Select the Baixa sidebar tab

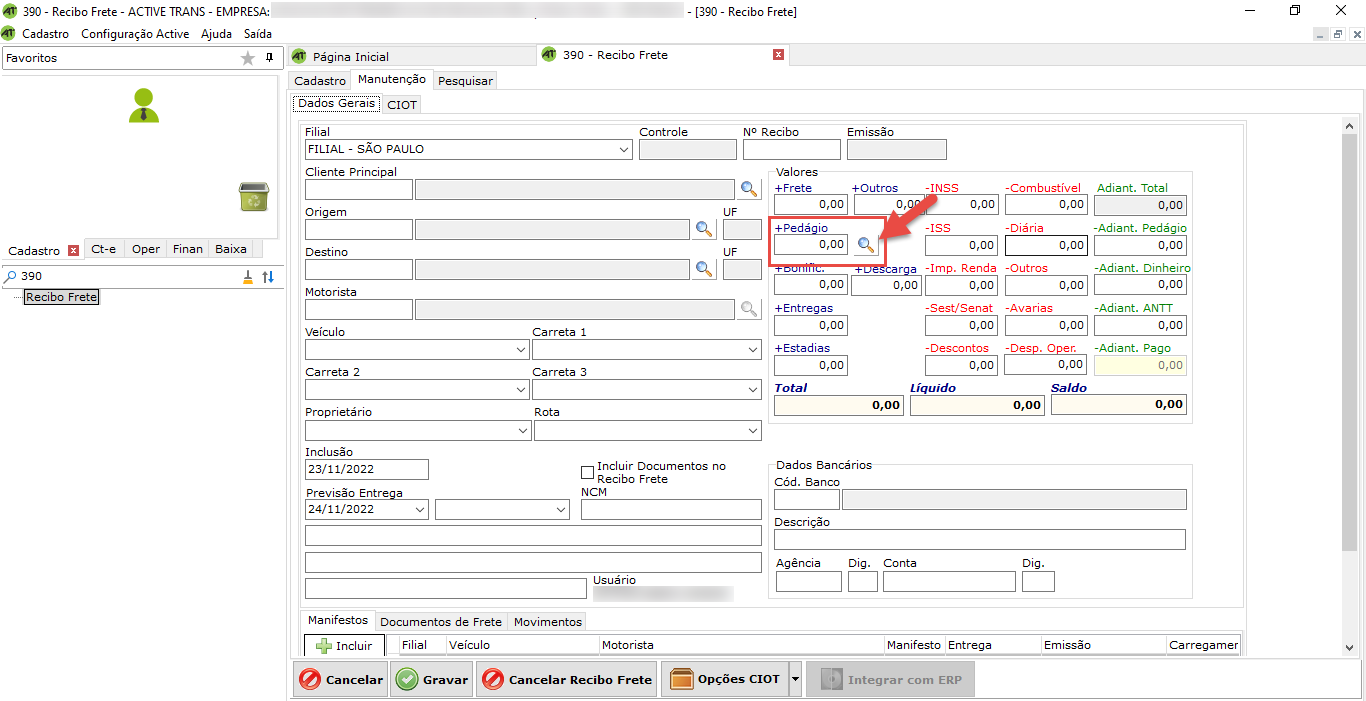pos(231,249)
